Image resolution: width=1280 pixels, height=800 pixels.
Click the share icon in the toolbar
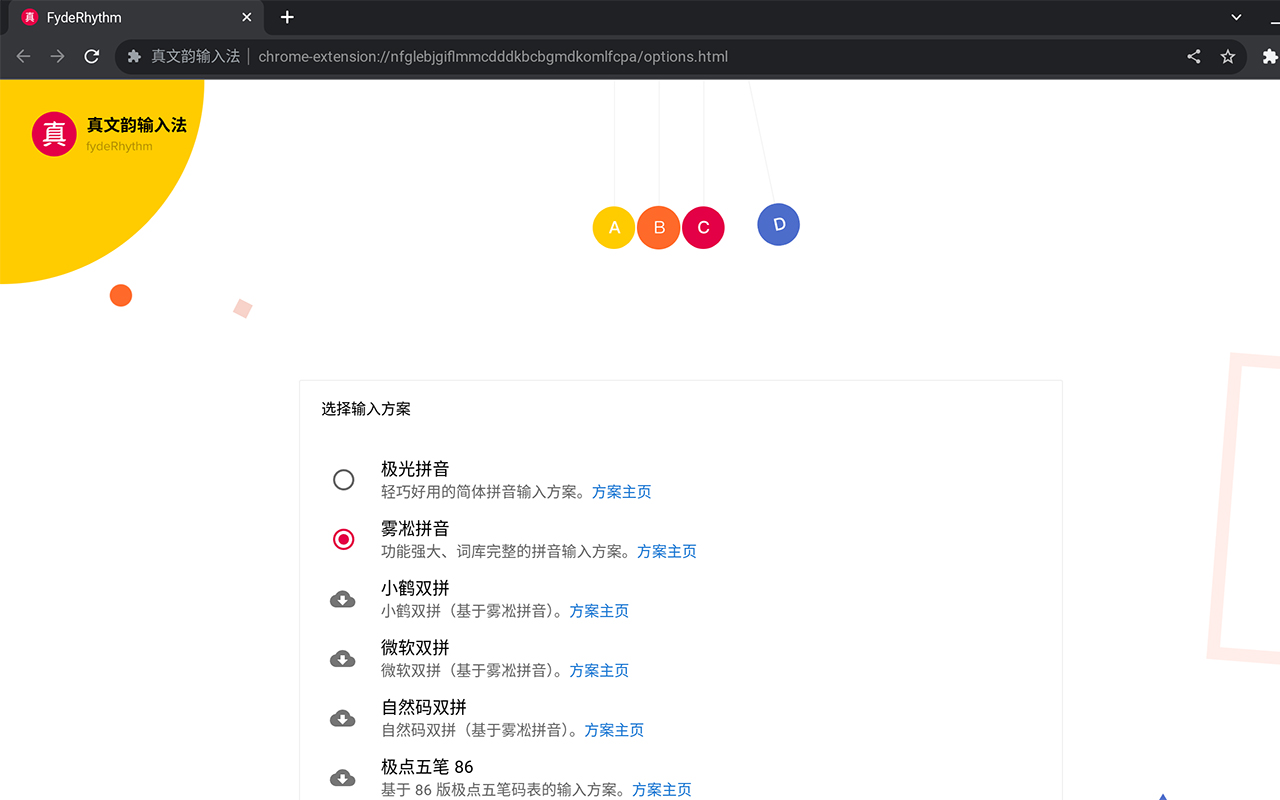pos(1193,57)
